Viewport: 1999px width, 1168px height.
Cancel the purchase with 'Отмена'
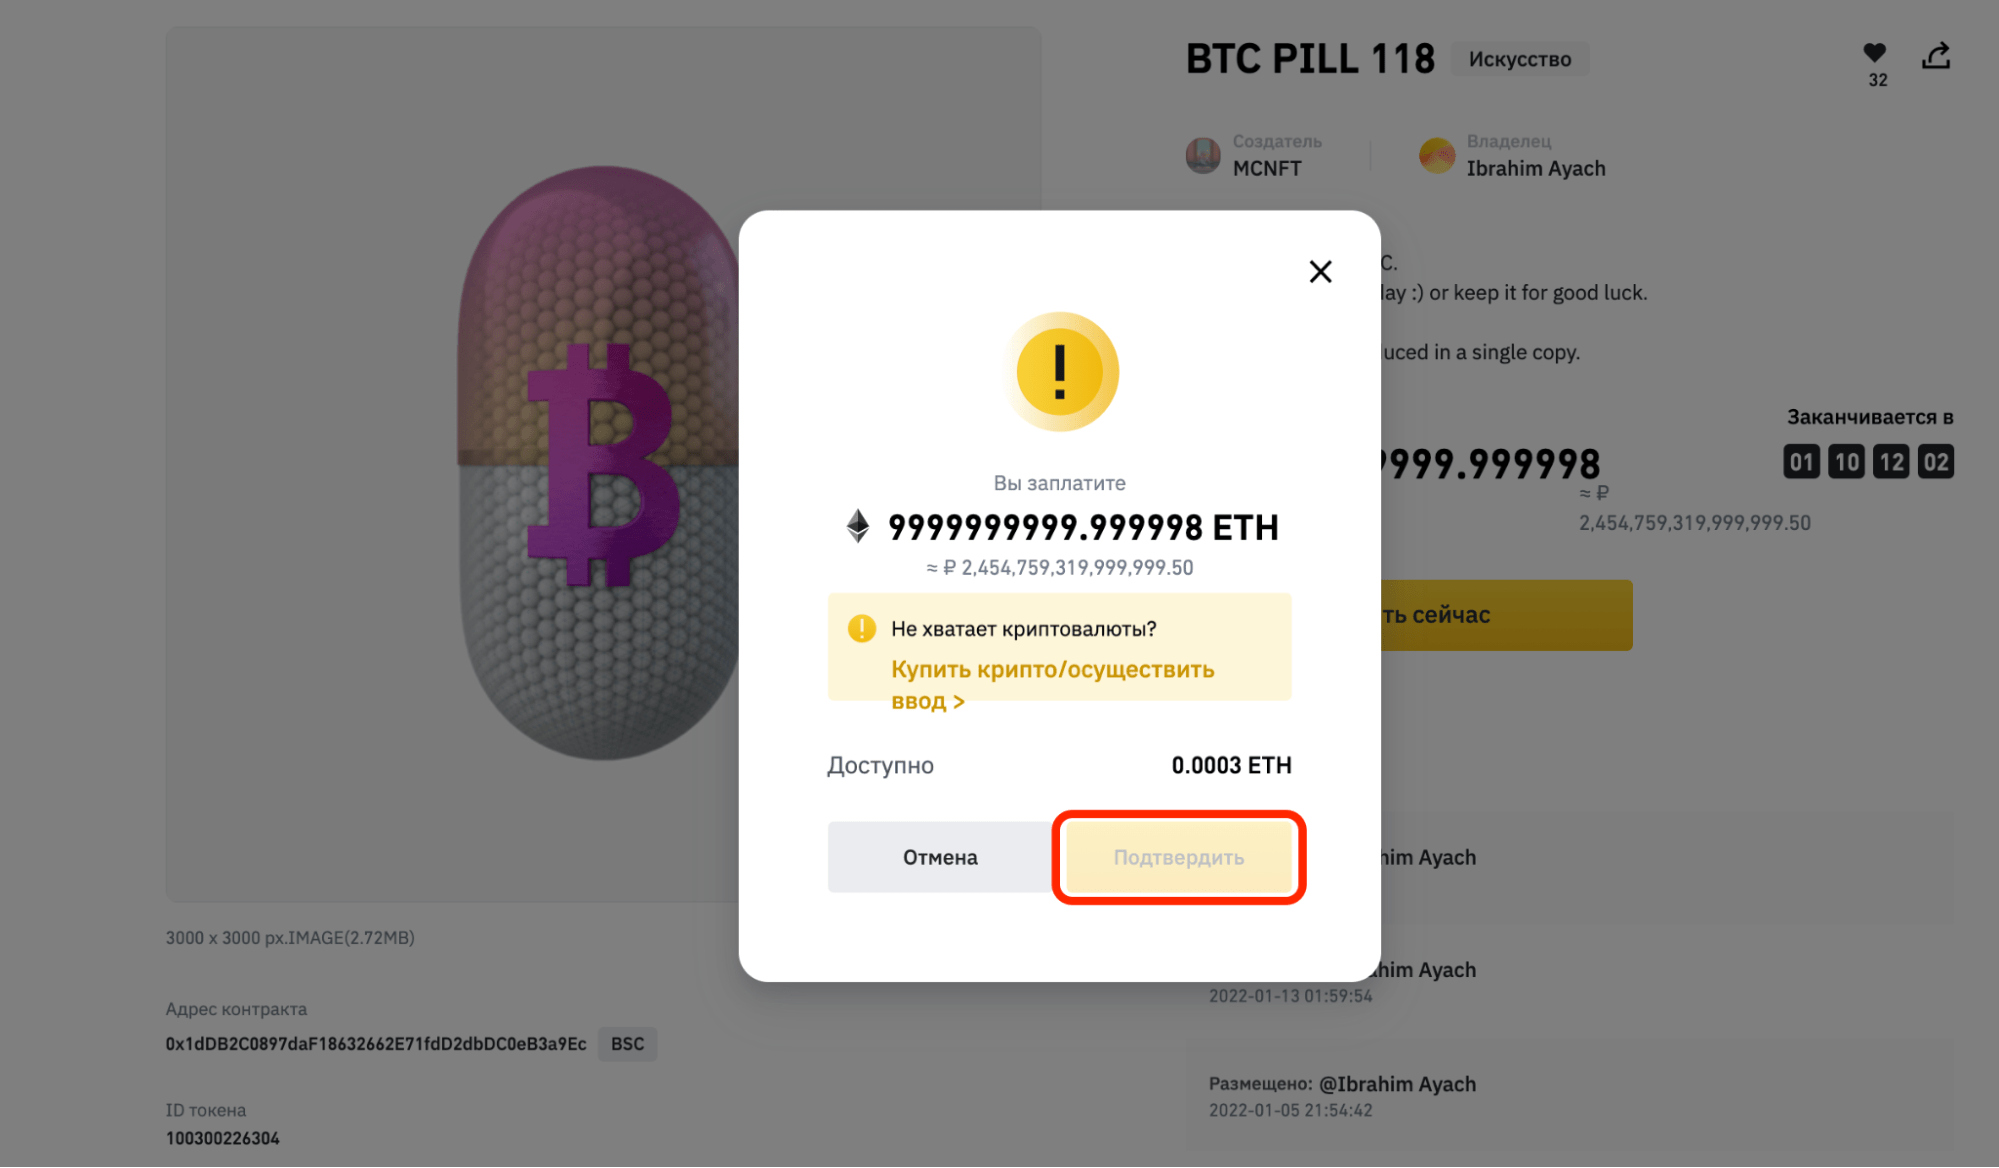[x=940, y=856]
